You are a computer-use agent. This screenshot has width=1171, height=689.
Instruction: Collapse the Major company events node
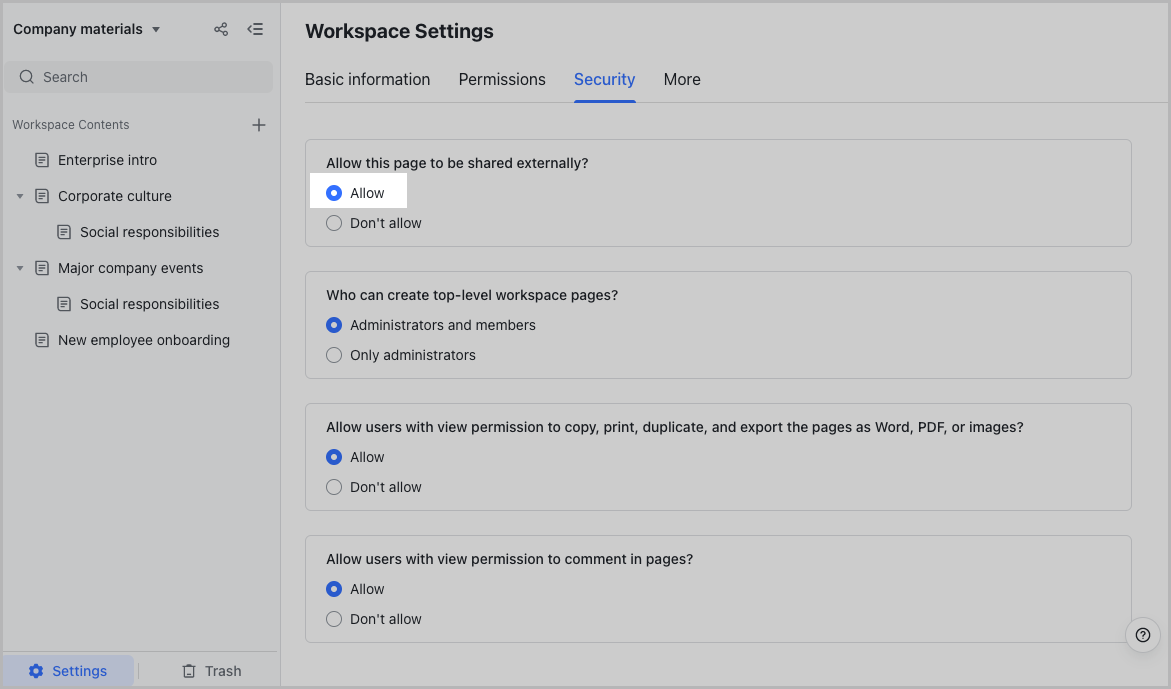[20, 268]
